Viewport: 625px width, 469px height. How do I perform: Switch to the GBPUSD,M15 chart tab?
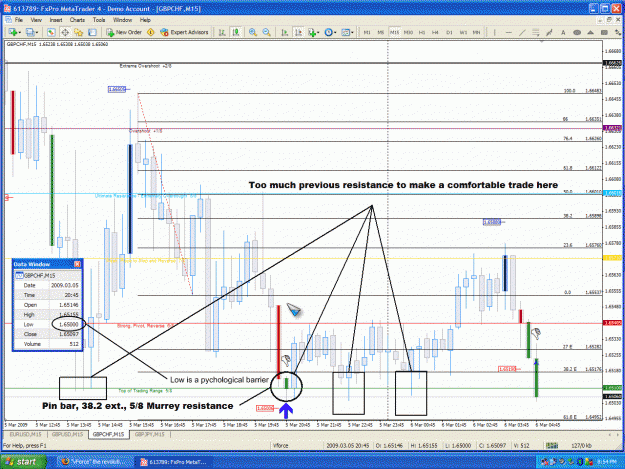pos(67,434)
